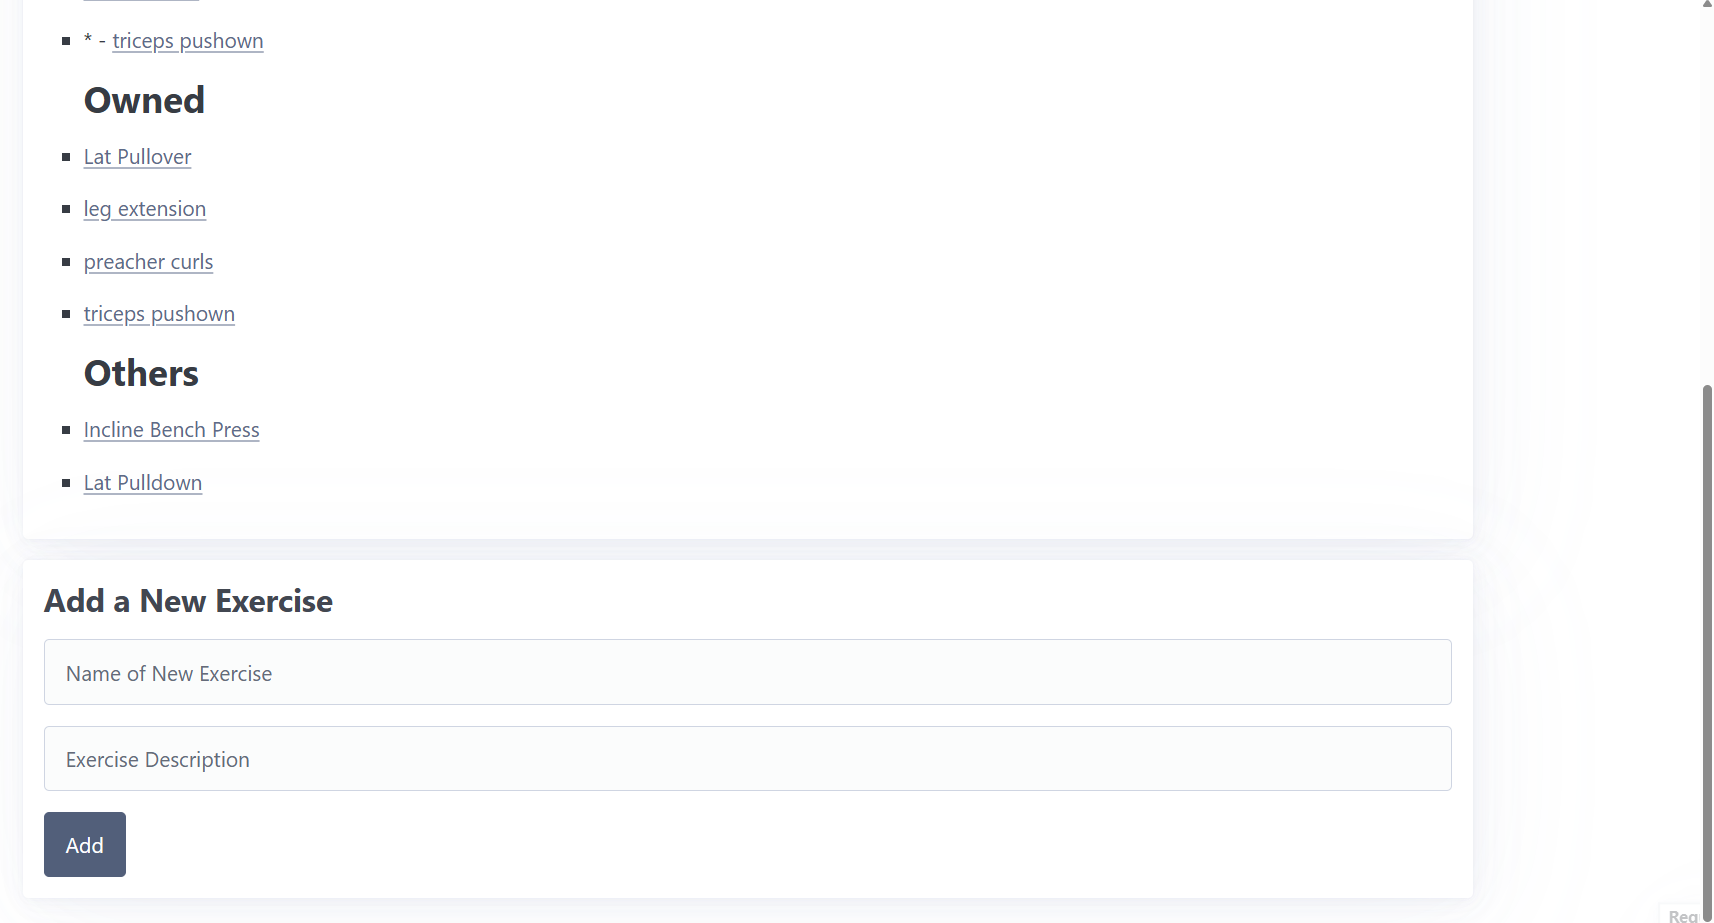
Task: Click the Add button
Action: (x=85, y=844)
